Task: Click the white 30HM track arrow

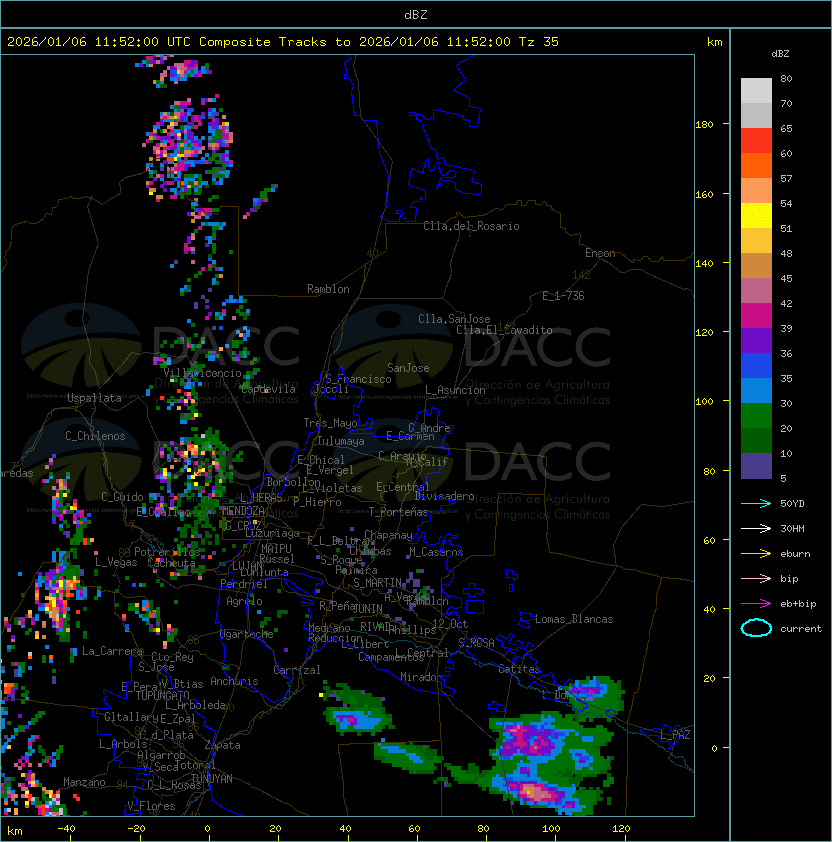Action: (756, 528)
